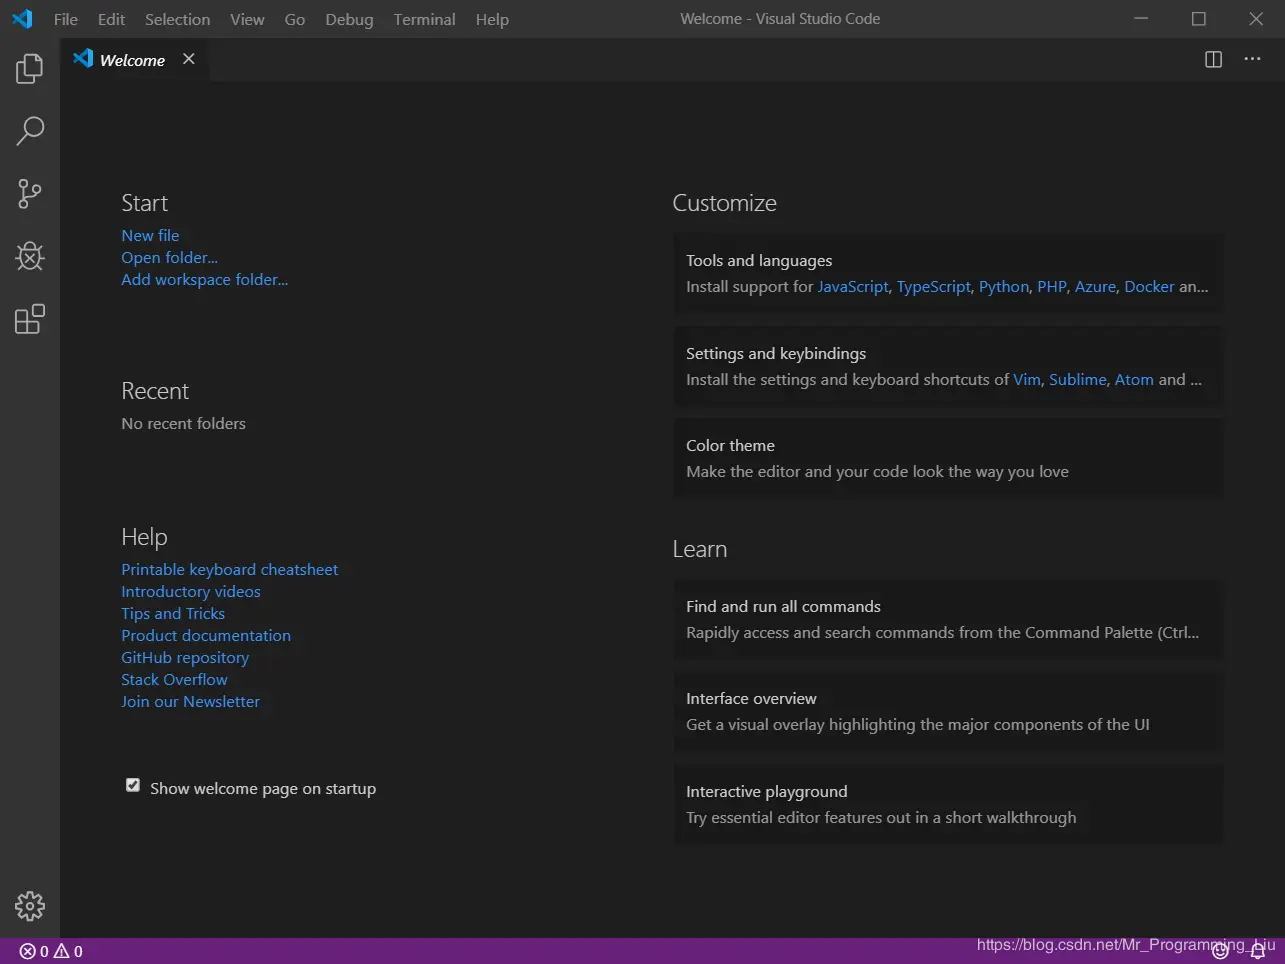Viewport: 1285px width, 964px height.
Task: Click the Settings and keybindings heading
Action: tap(776, 353)
